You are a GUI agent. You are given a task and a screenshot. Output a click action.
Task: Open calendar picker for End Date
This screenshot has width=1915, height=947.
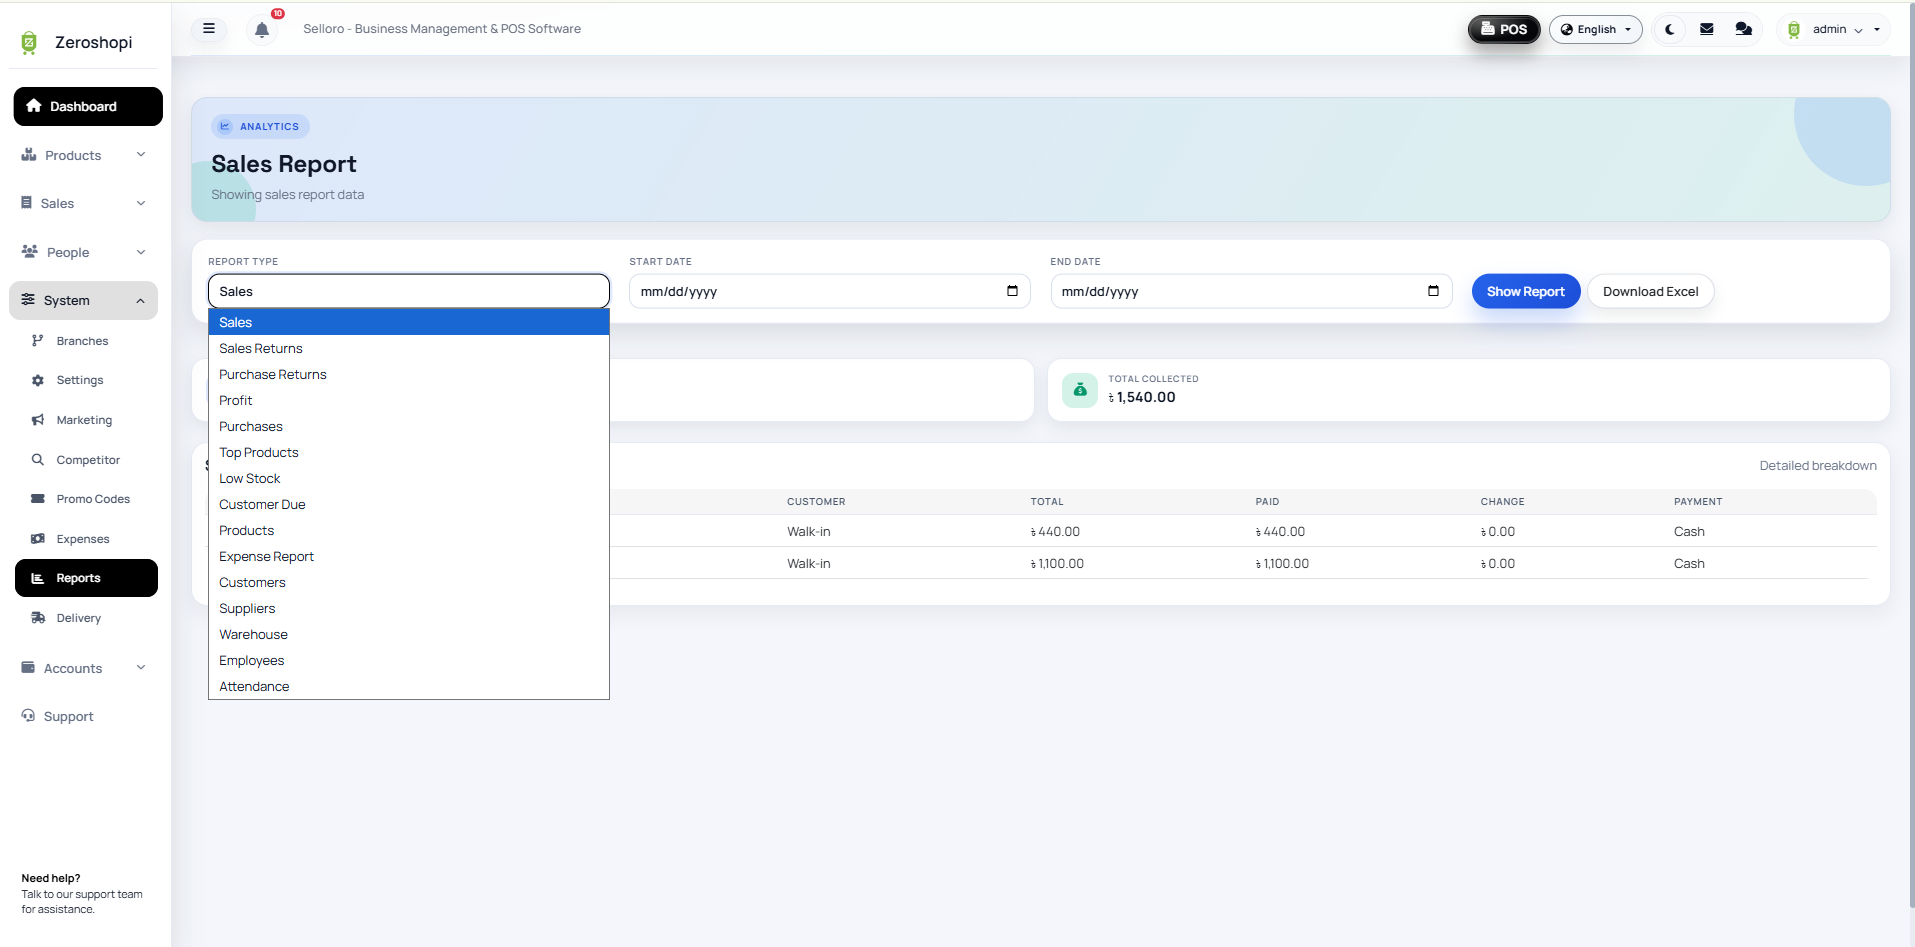tap(1433, 291)
